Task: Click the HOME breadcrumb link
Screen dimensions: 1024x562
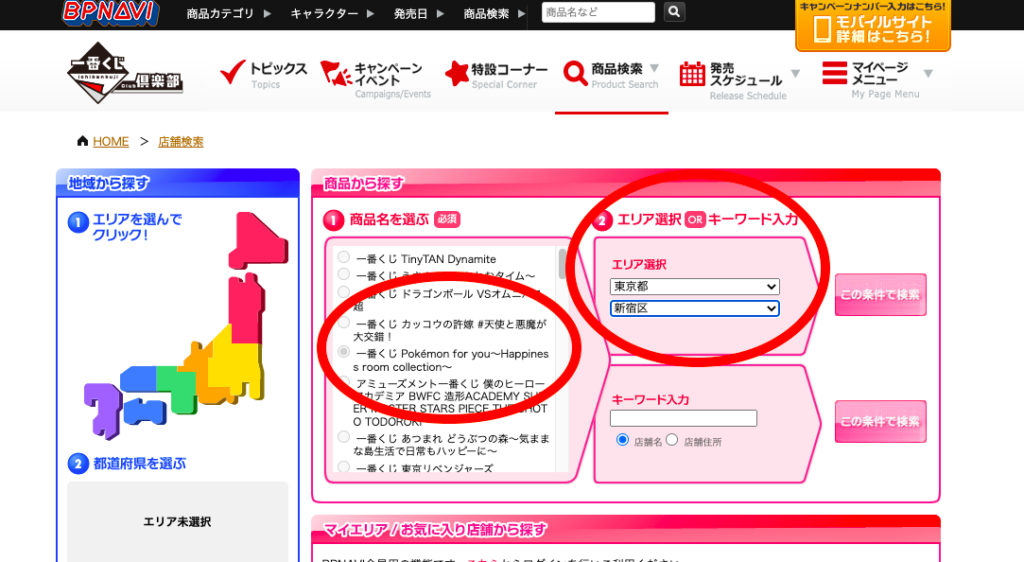Action: tap(110, 142)
